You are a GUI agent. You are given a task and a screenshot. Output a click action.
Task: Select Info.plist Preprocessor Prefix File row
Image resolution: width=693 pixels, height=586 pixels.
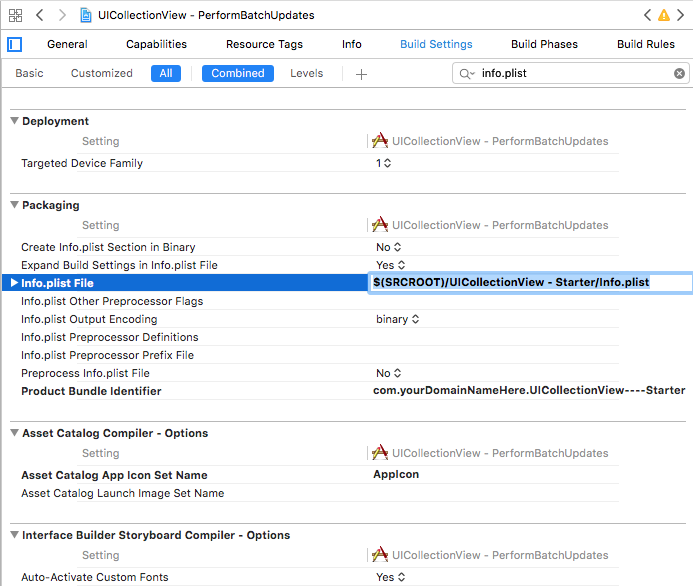(107, 355)
